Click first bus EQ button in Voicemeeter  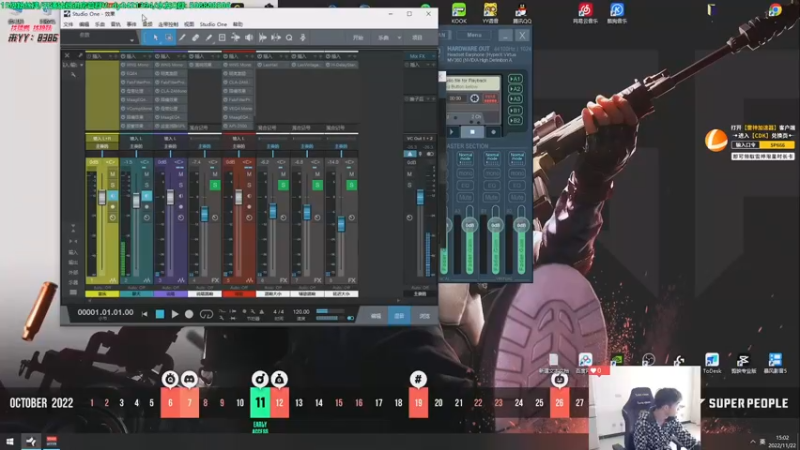click(465, 185)
